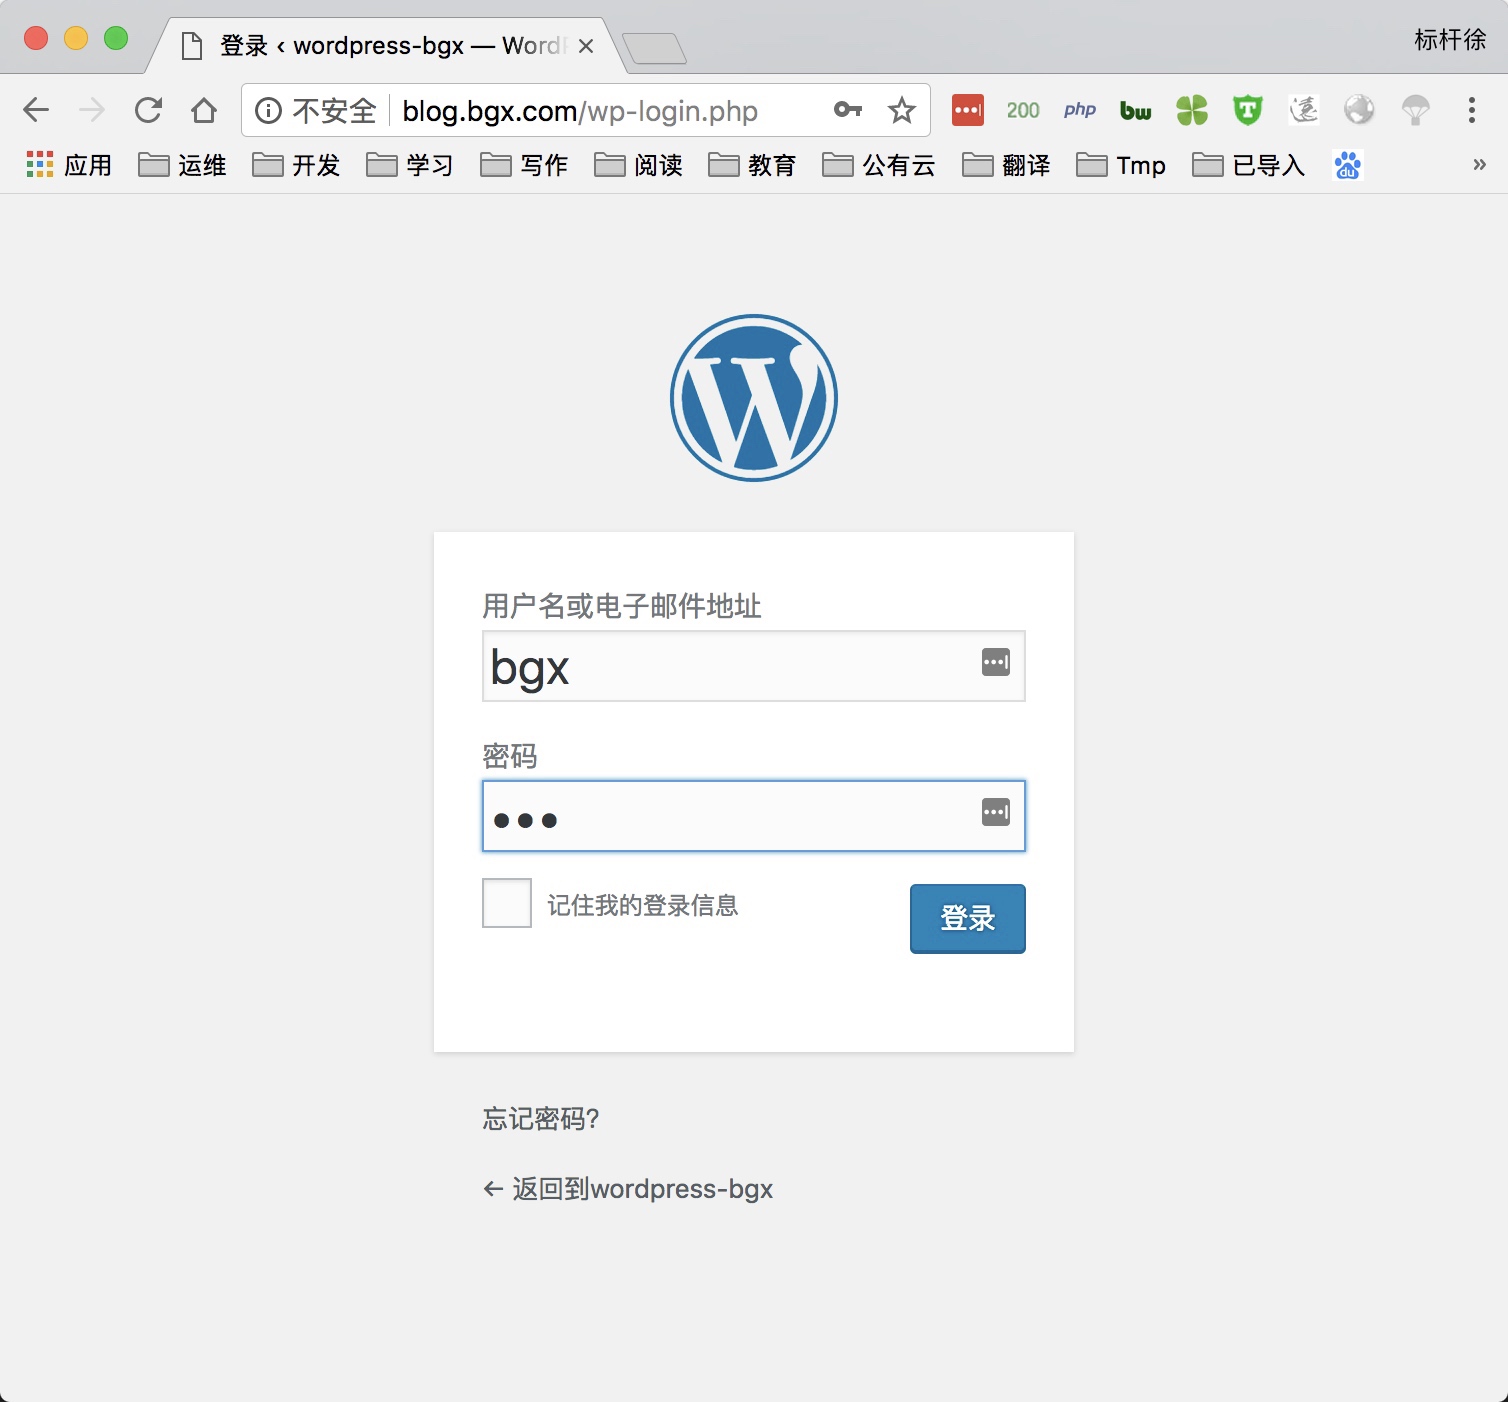The width and height of the screenshot is (1508, 1402).
Task: Open the 应用 apps grid shortcut
Action: point(69,165)
